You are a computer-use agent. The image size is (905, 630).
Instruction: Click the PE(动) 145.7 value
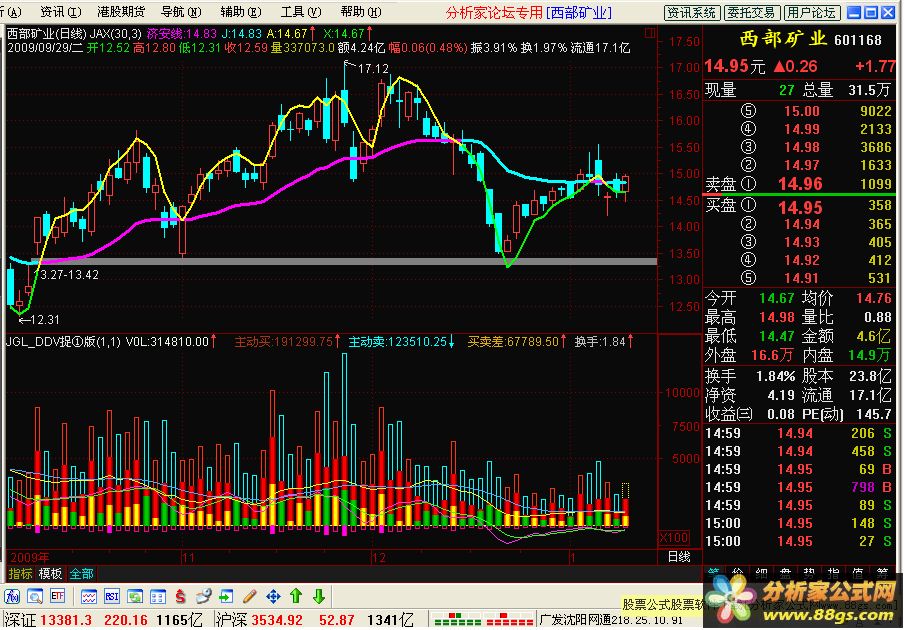pyautogui.click(x=874, y=414)
